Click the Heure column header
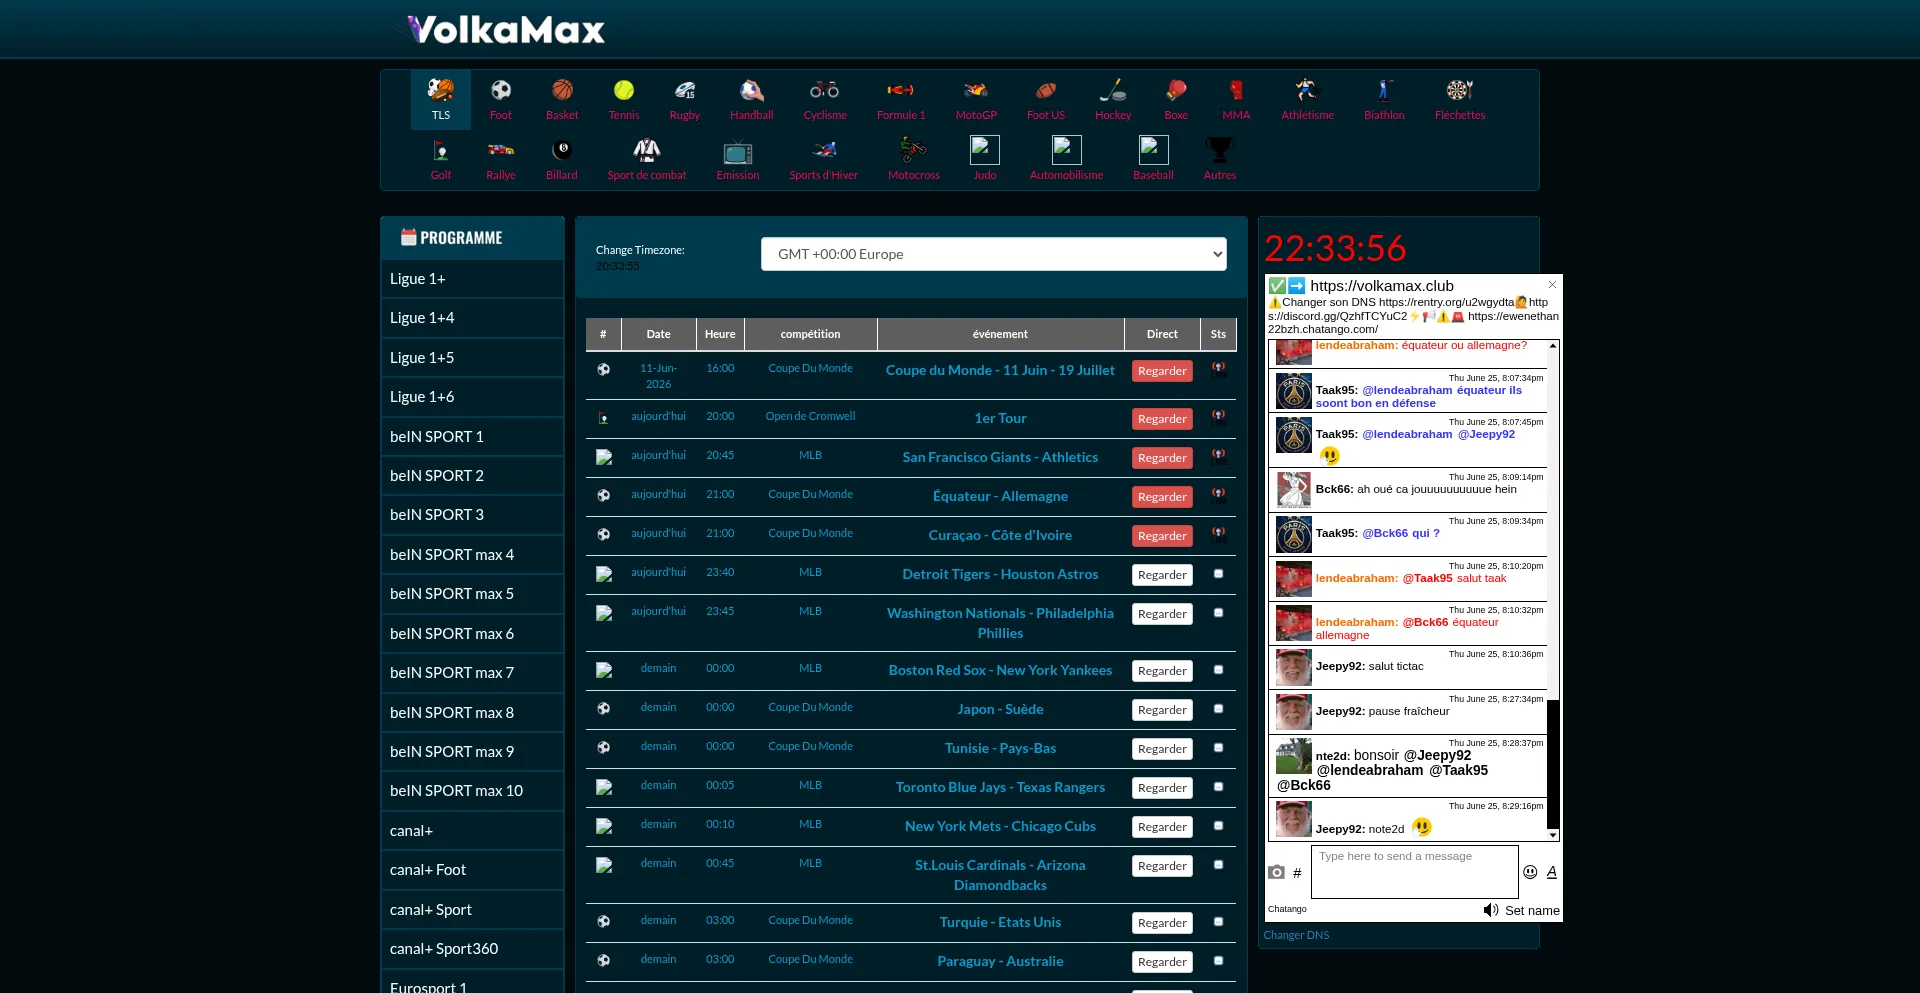This screenshot has width=1920, height=993. [720, 334]
